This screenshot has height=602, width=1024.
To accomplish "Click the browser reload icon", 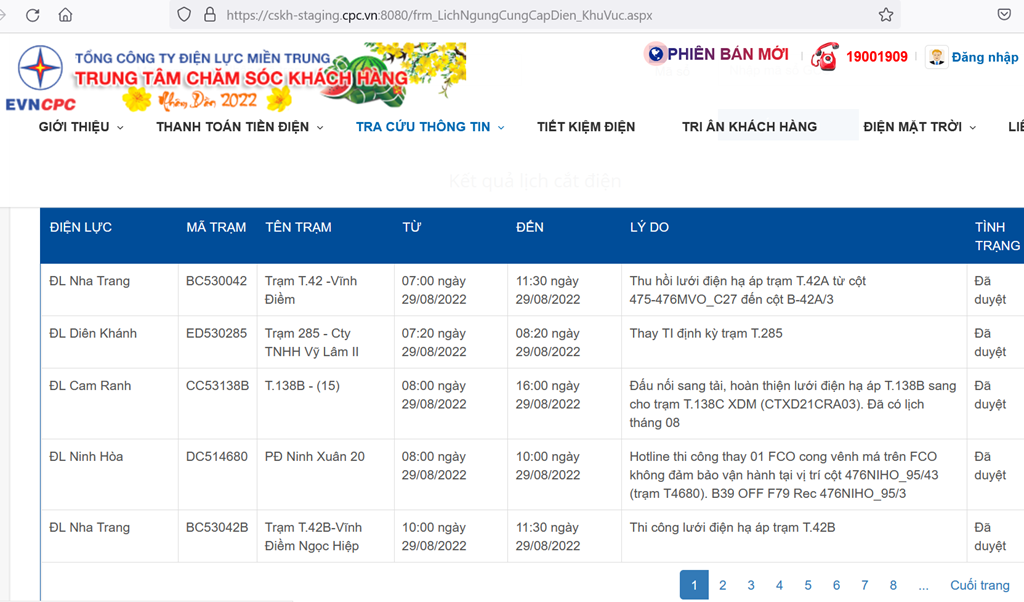I will (x=33, y=15).
